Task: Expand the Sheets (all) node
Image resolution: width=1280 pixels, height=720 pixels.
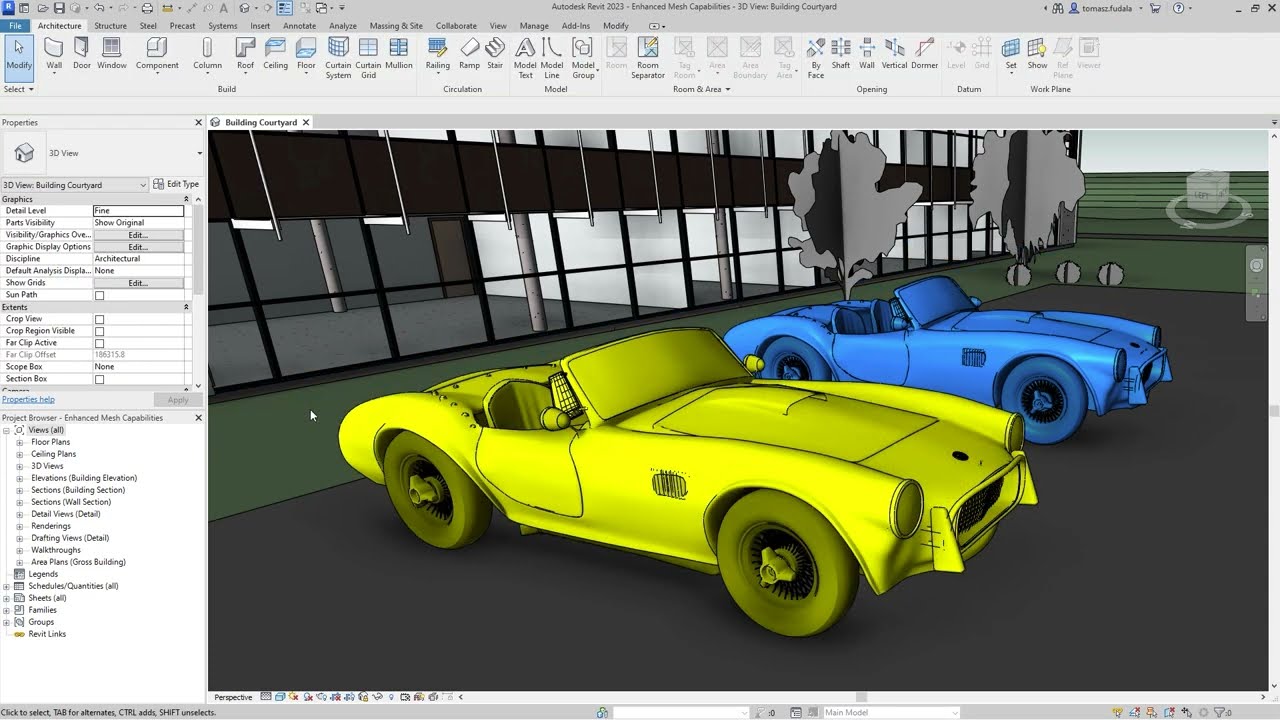Action: [6, 598]
